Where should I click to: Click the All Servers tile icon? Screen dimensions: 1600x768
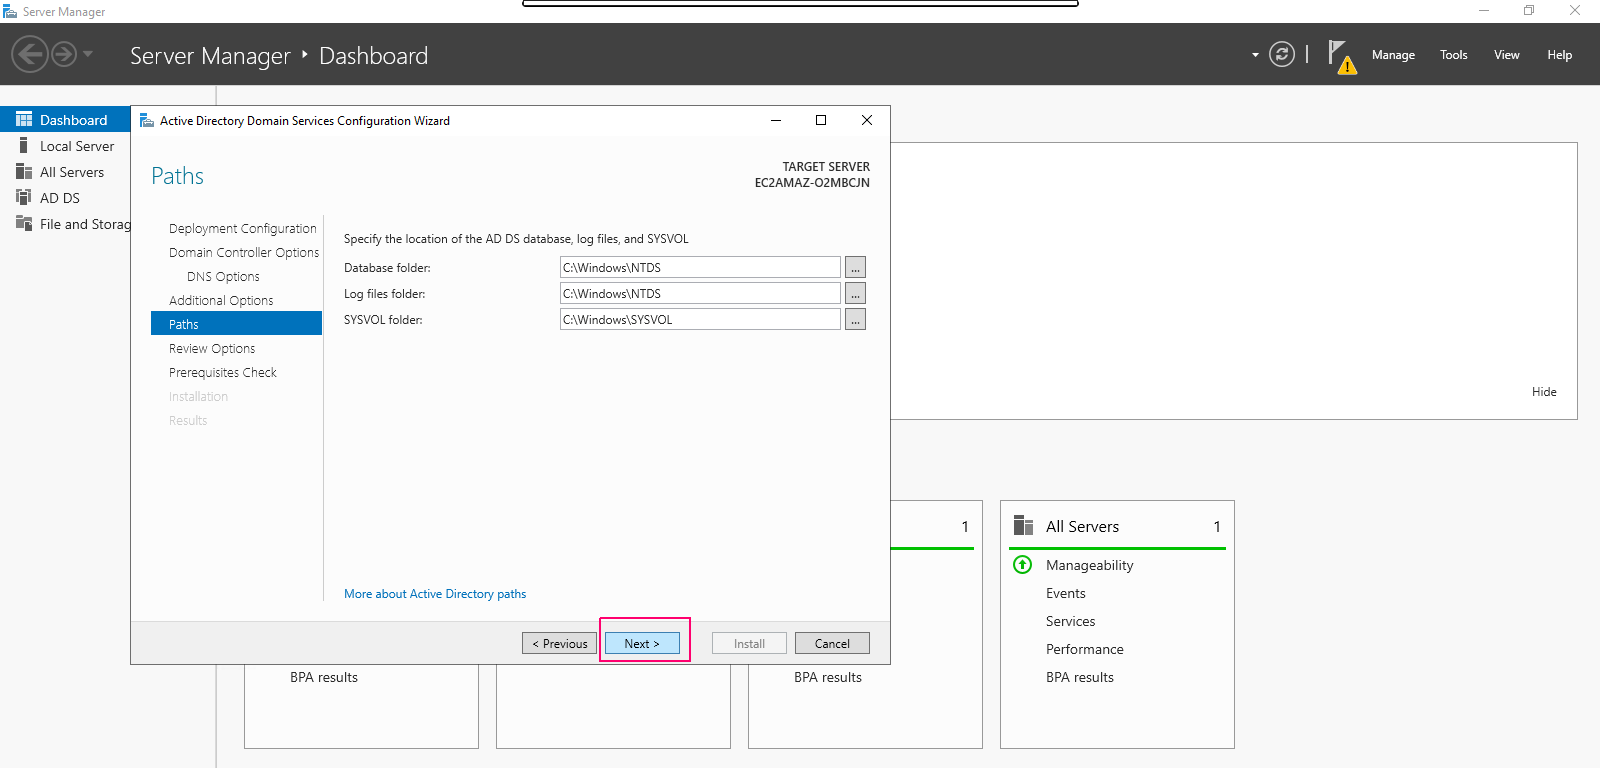(1023, 525)
